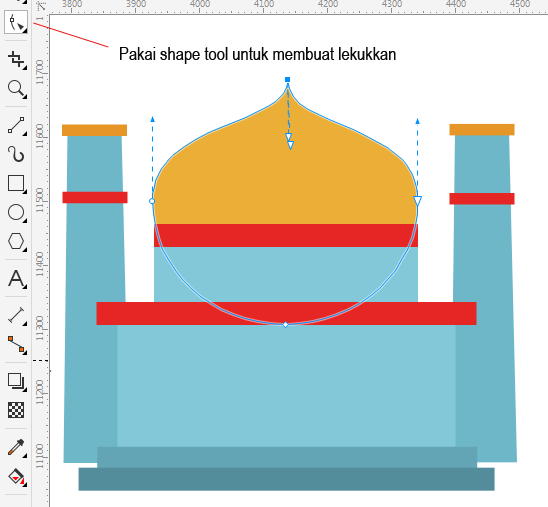
Task: Open the Drop Shadow tool
Action: click(x=16, y=381)
